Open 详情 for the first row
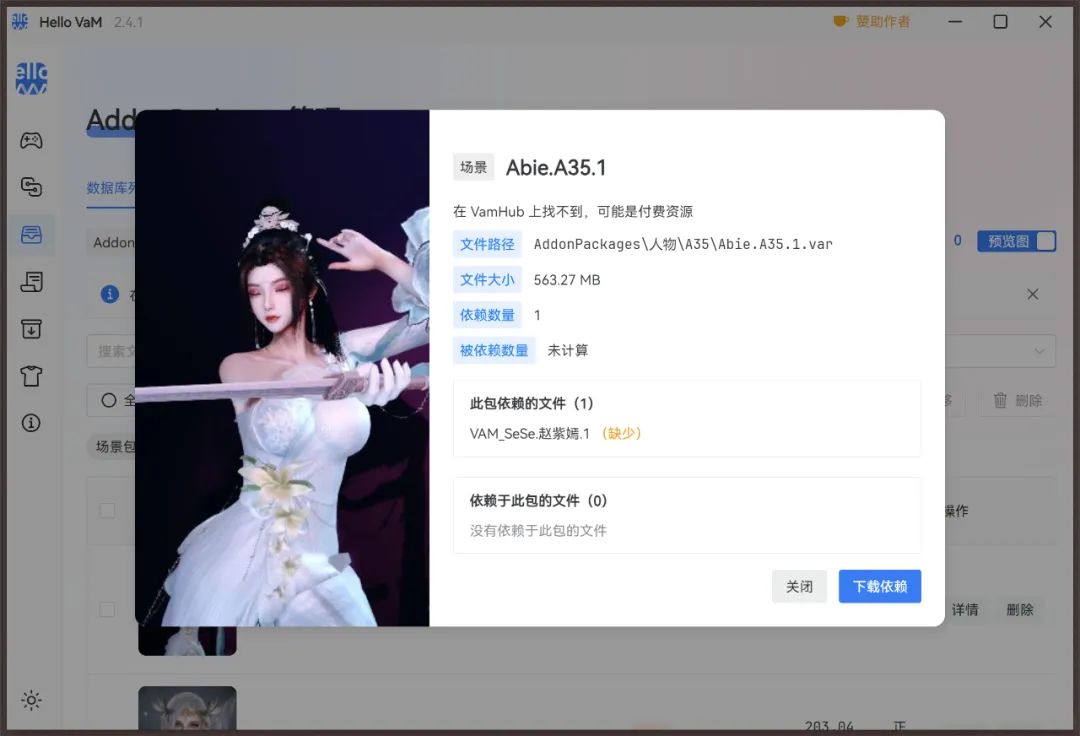This screenshot has width=1080, height=736. (965, 610)
